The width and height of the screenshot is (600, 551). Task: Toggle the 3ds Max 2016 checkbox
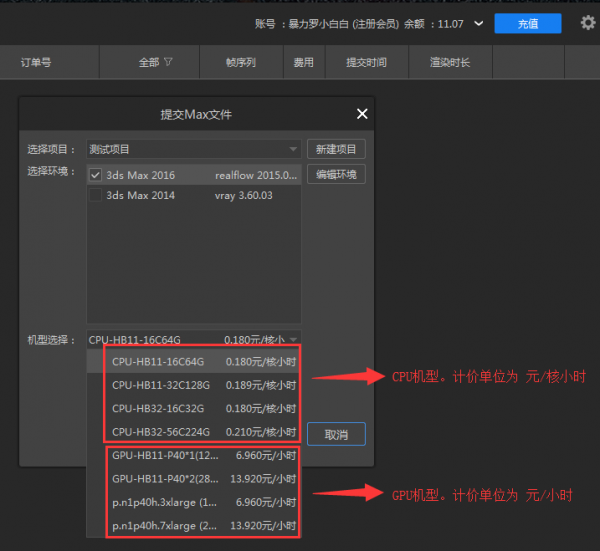click(96, 175)
